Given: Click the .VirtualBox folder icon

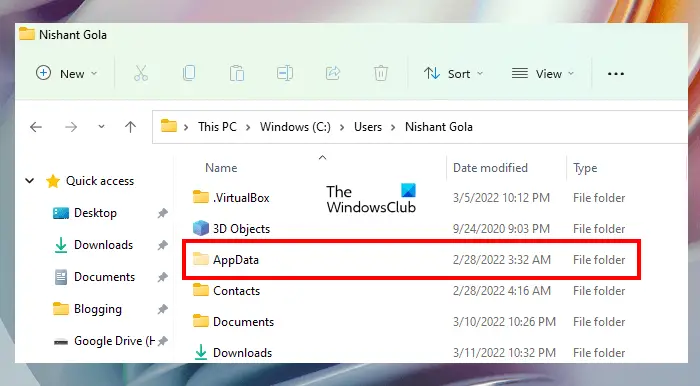Looking at the screenshot, I should click(200, 197).
